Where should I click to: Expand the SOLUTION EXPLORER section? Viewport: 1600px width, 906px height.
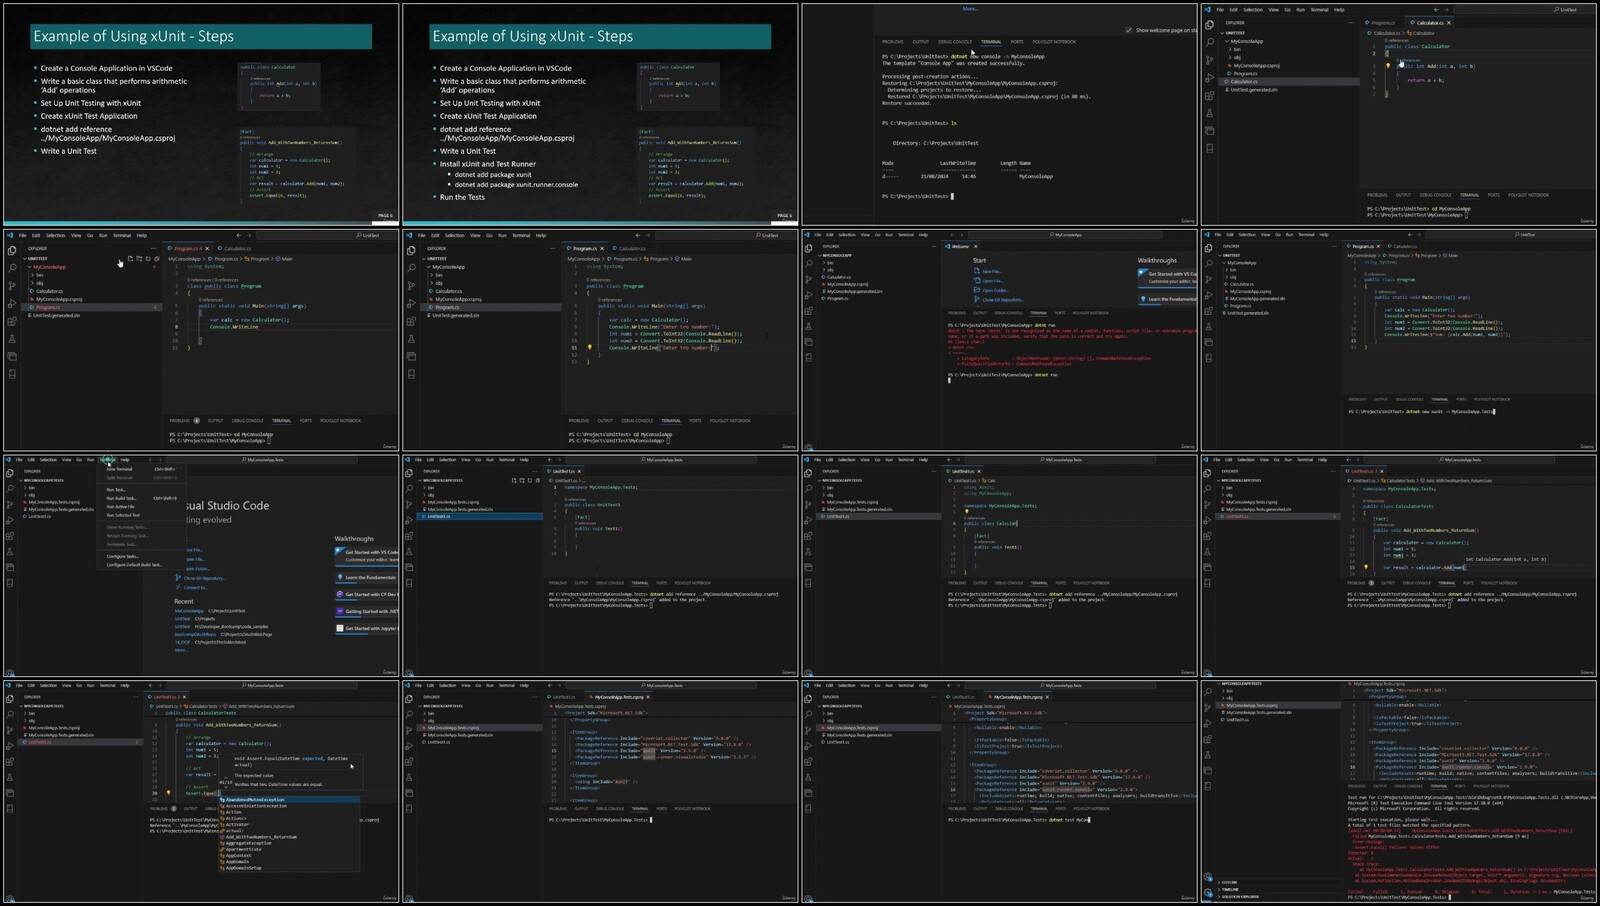[1235, 896]
